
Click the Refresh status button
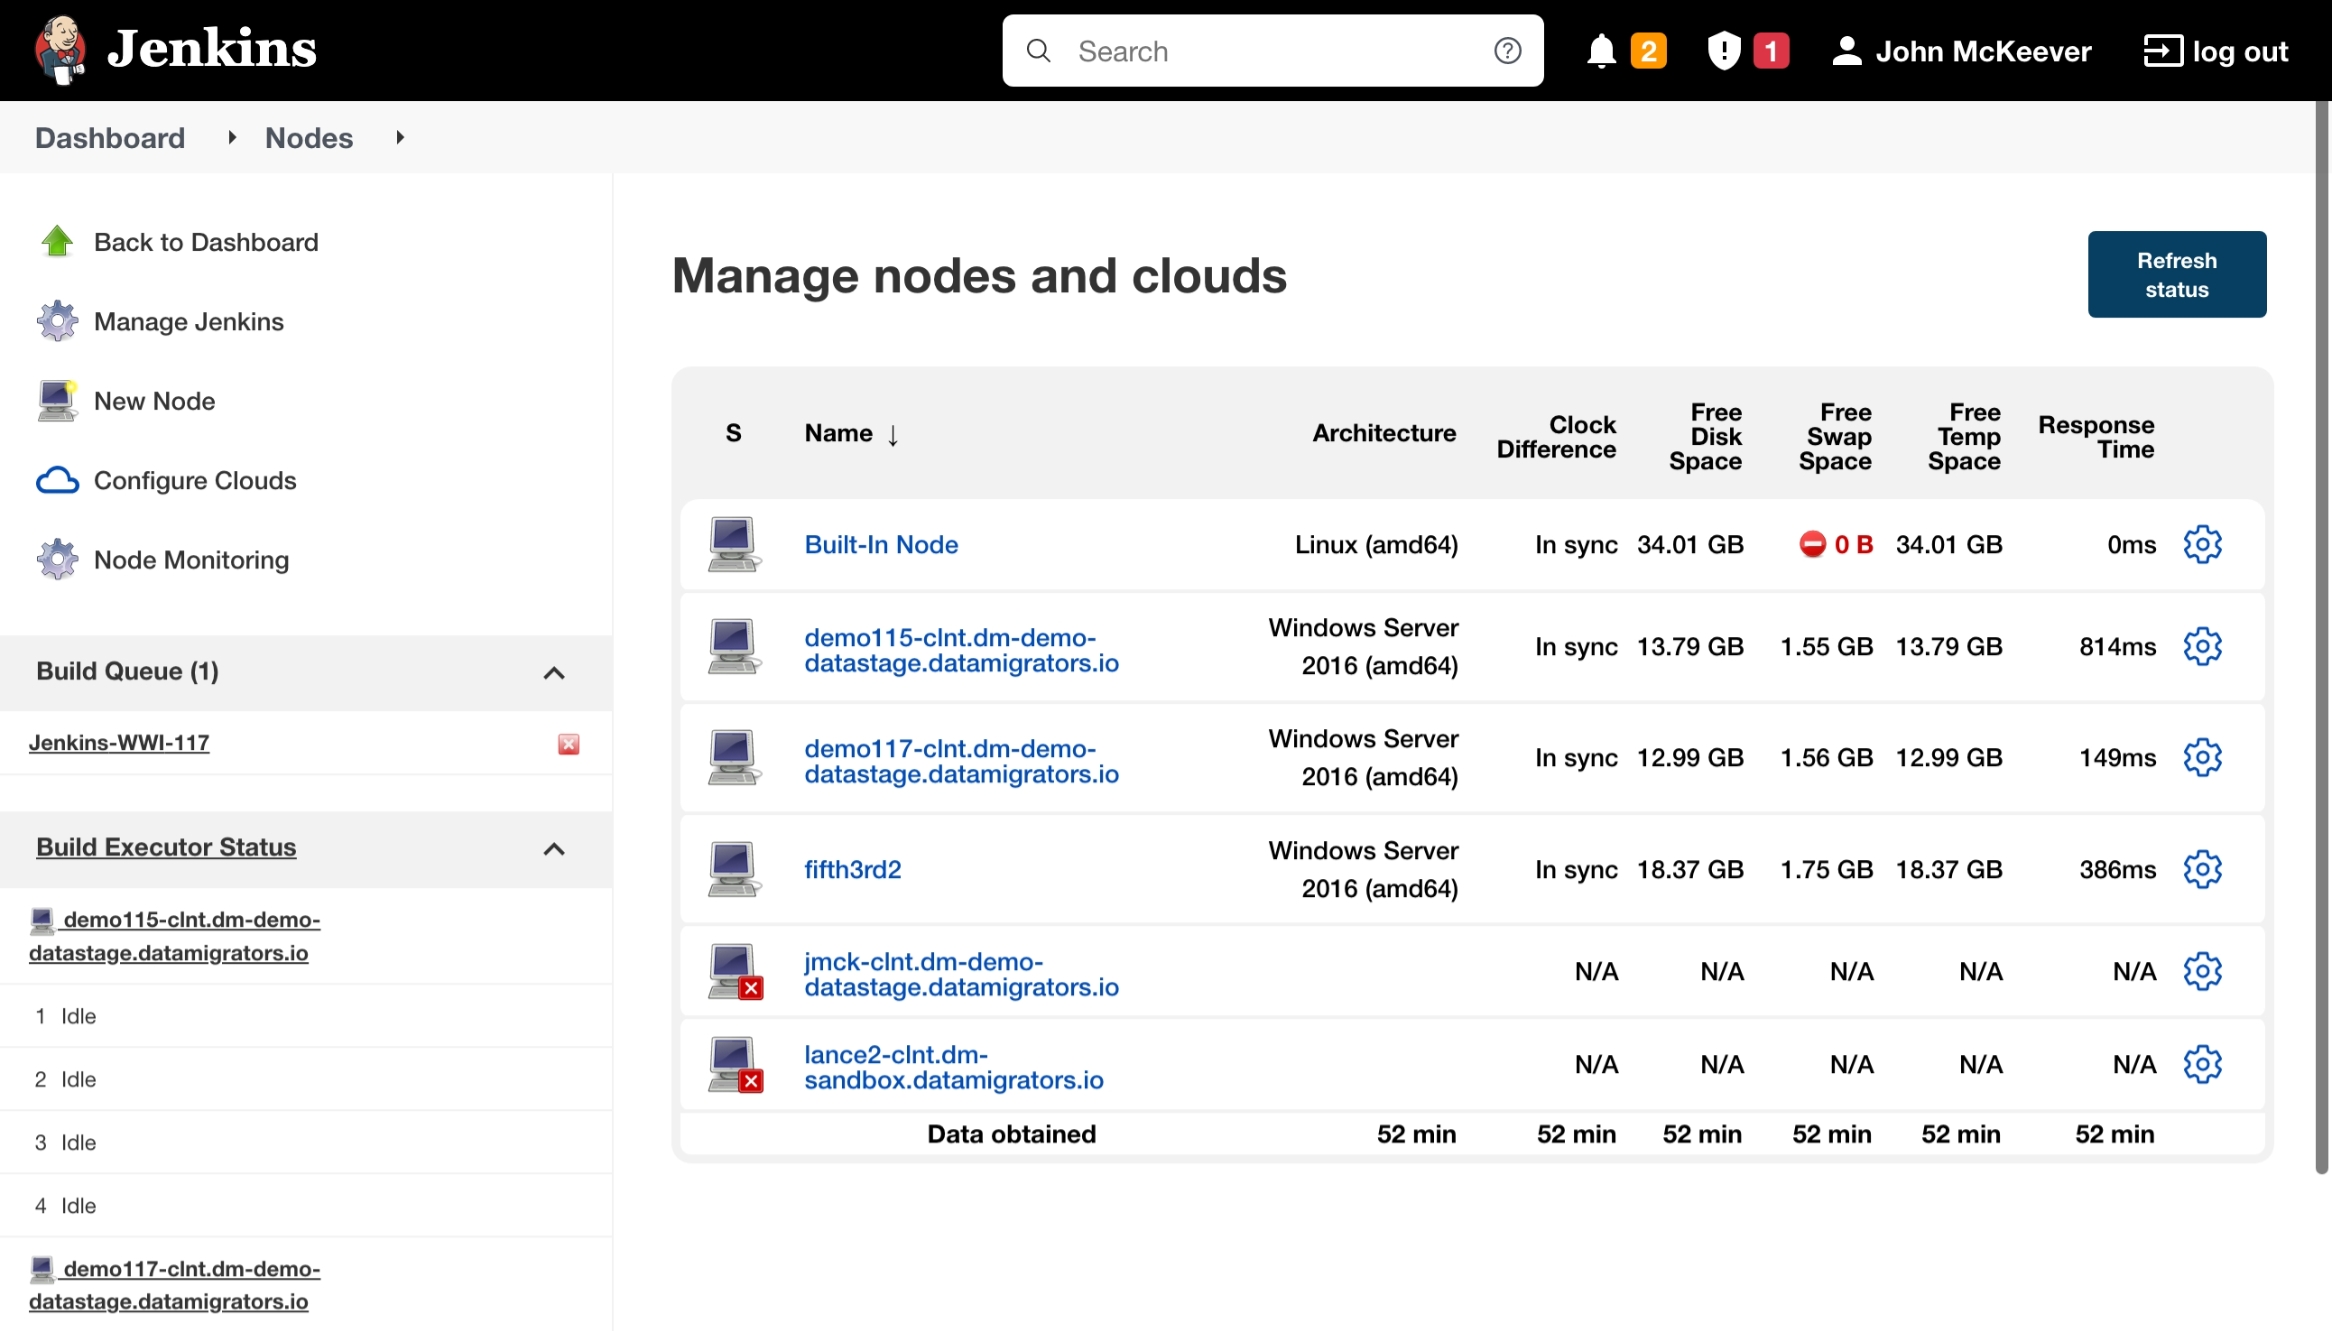click(2176, 275)
